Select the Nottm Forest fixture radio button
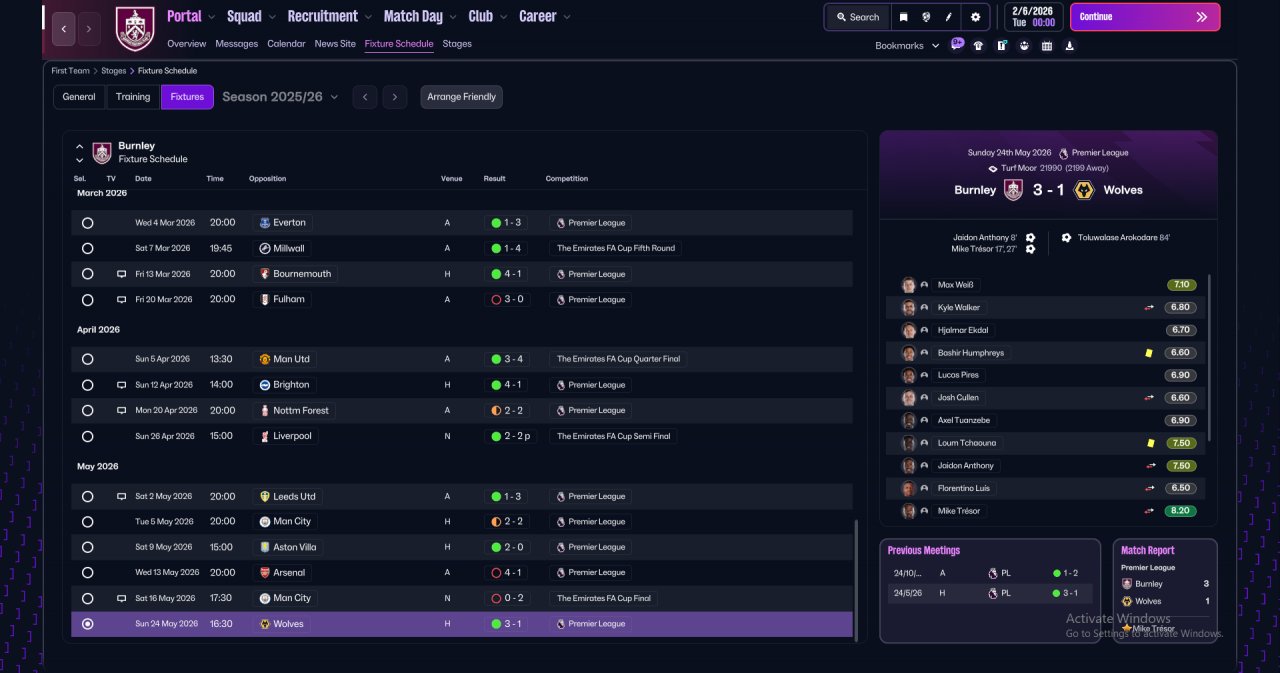This screenshot has width=1280, height=673. coord(87,410)
